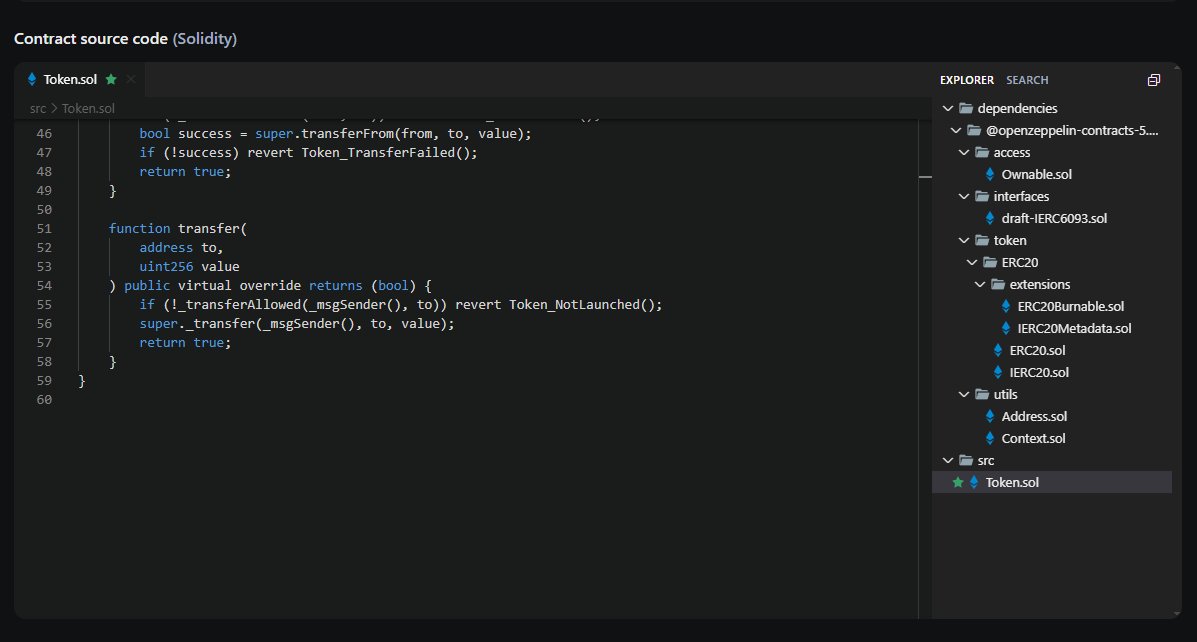The image size is (1197, 642).
Task: Select Token.sol in the src folder
Action: [x=1052, y=482]
